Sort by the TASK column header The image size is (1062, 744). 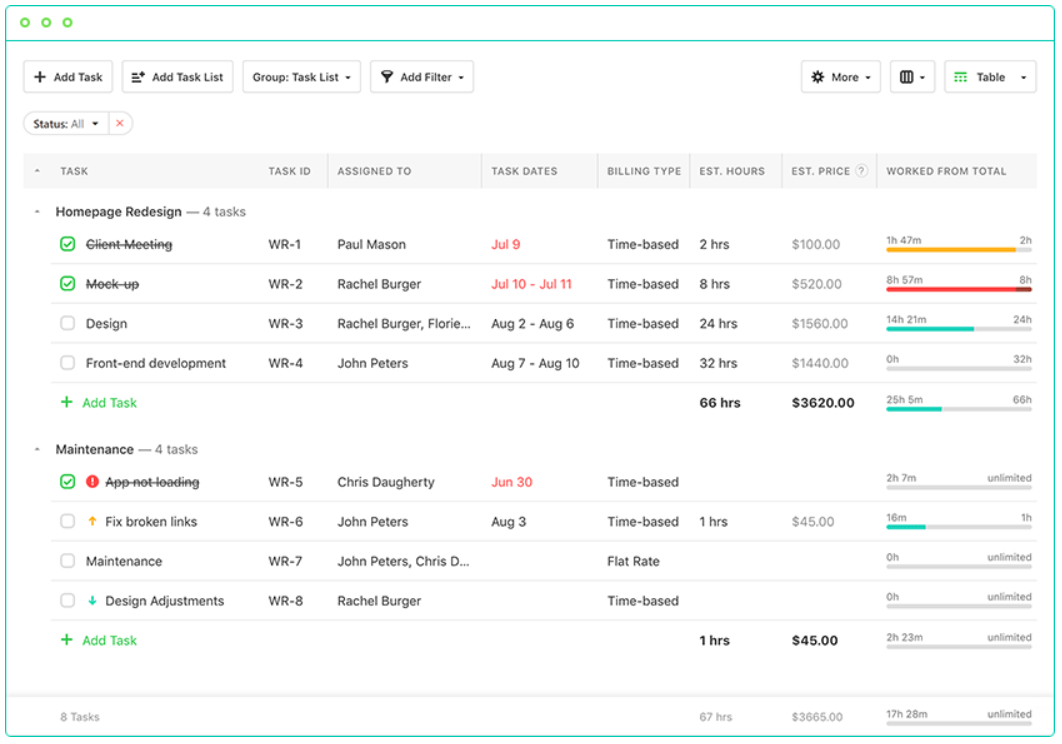coord(74,171)
